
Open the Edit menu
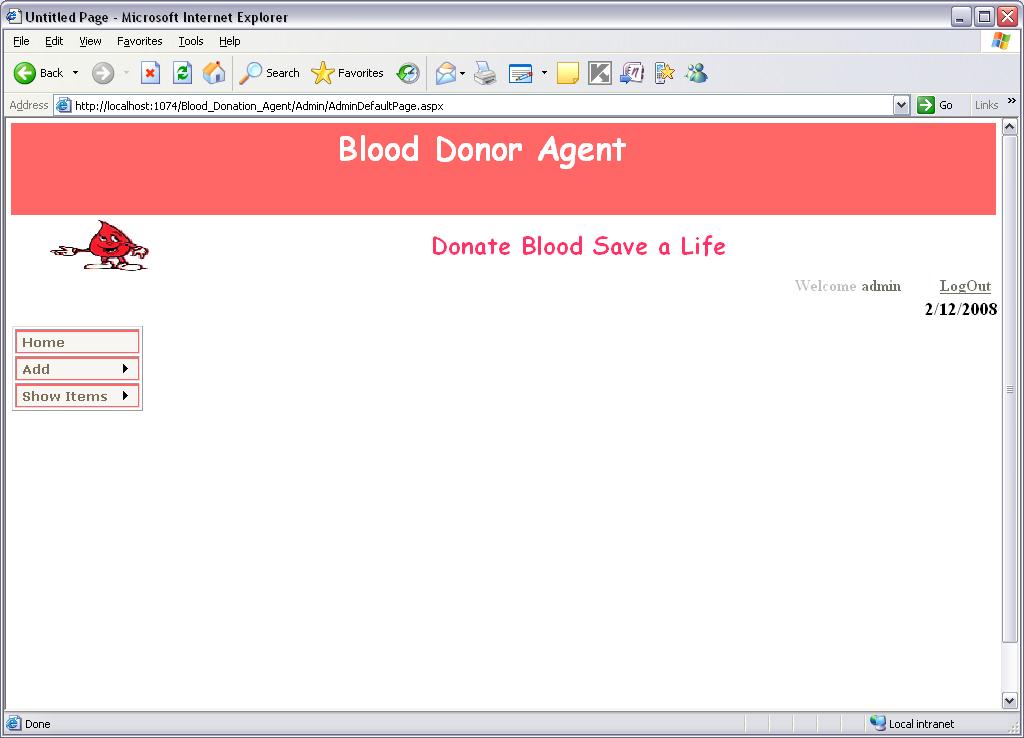[x=54, y=41]
